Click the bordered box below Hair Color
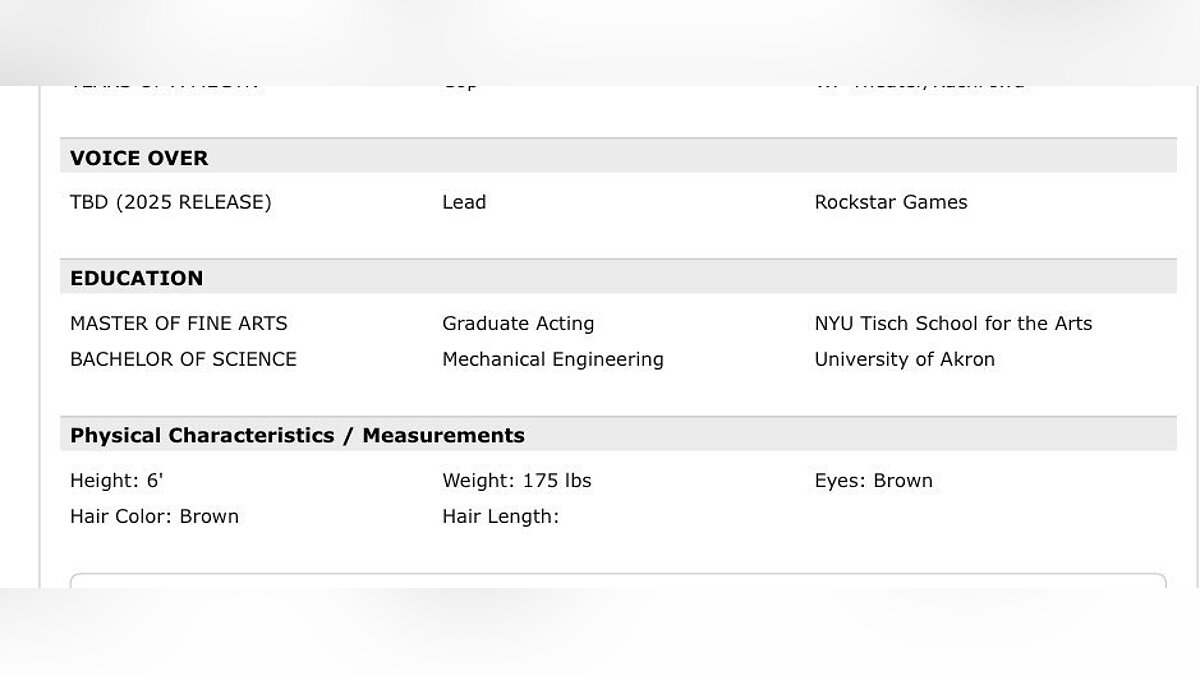 tap(617, 581)
